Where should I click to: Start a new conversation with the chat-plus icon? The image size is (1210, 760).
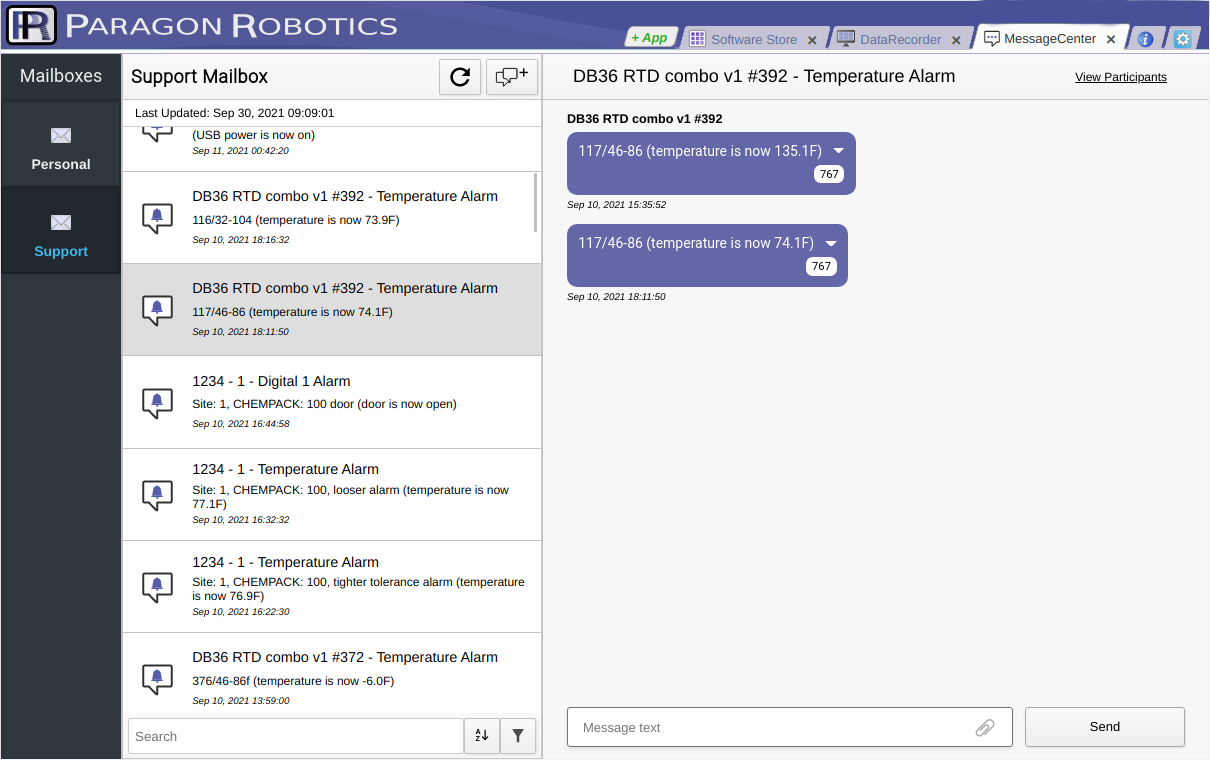[512, 77]
